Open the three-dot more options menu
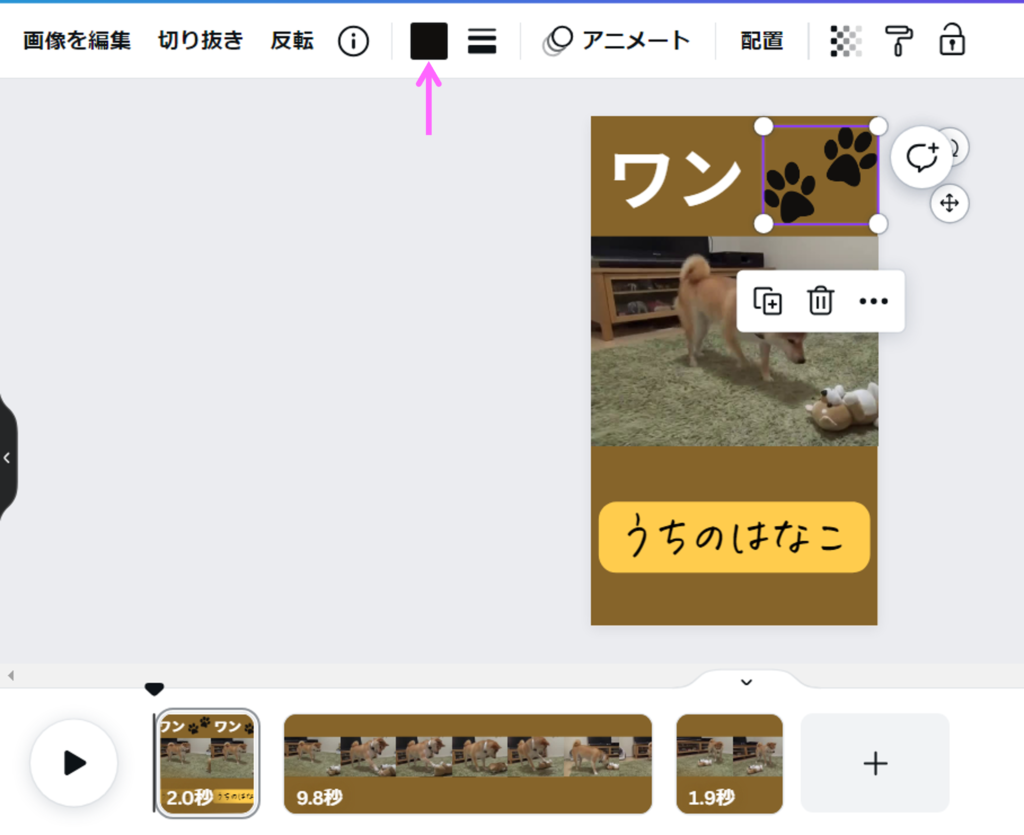This screenshot has width=1024, height=835. pos(873,301)
